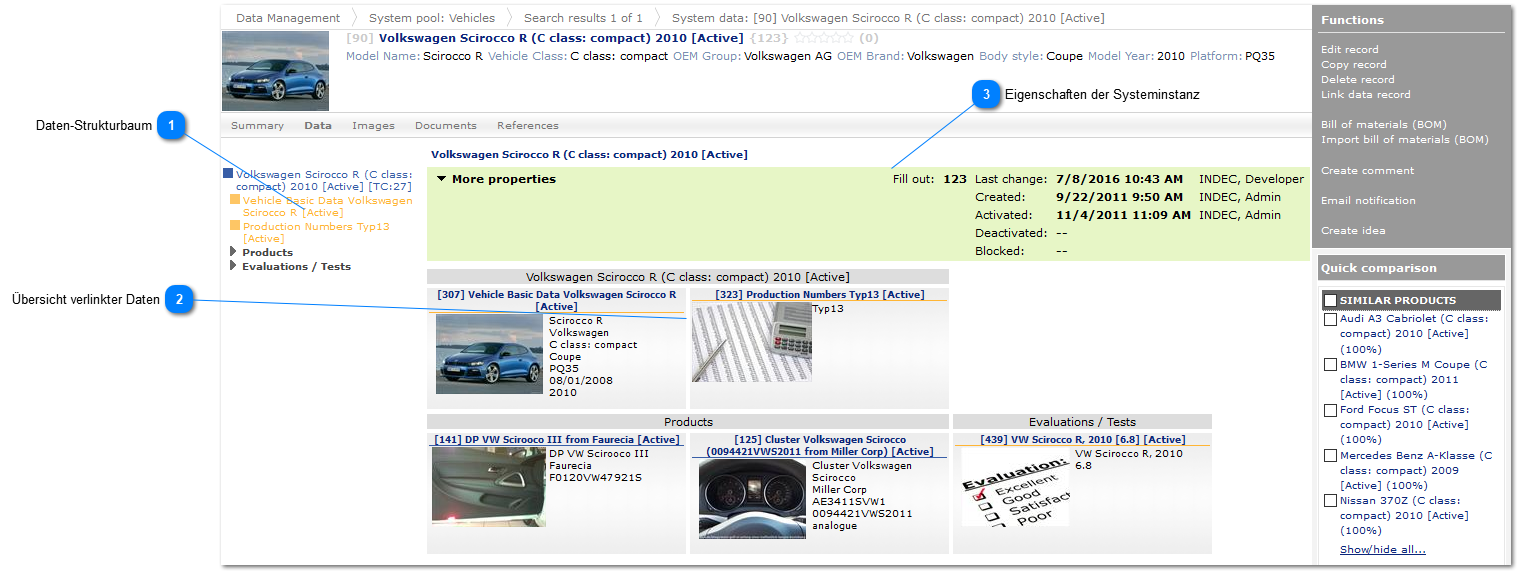Click Scirocco car thumbnail in Vehicle Basic Data card

tap(490, 354)
